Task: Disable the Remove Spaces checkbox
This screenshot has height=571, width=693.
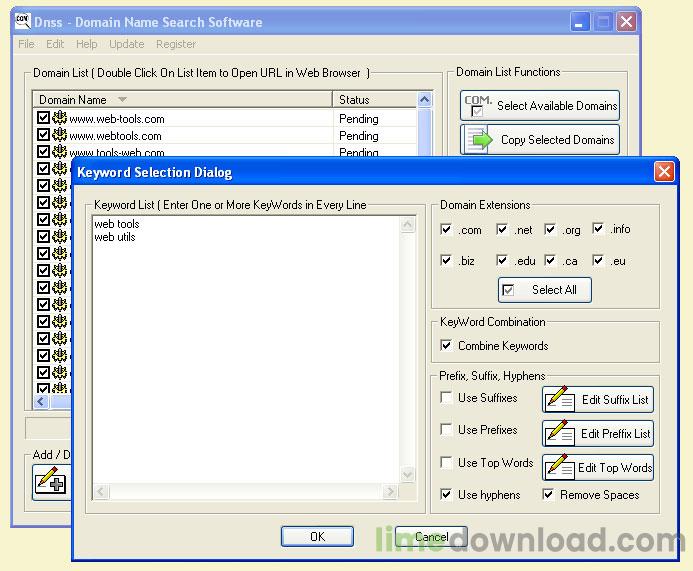Action: 548,495
